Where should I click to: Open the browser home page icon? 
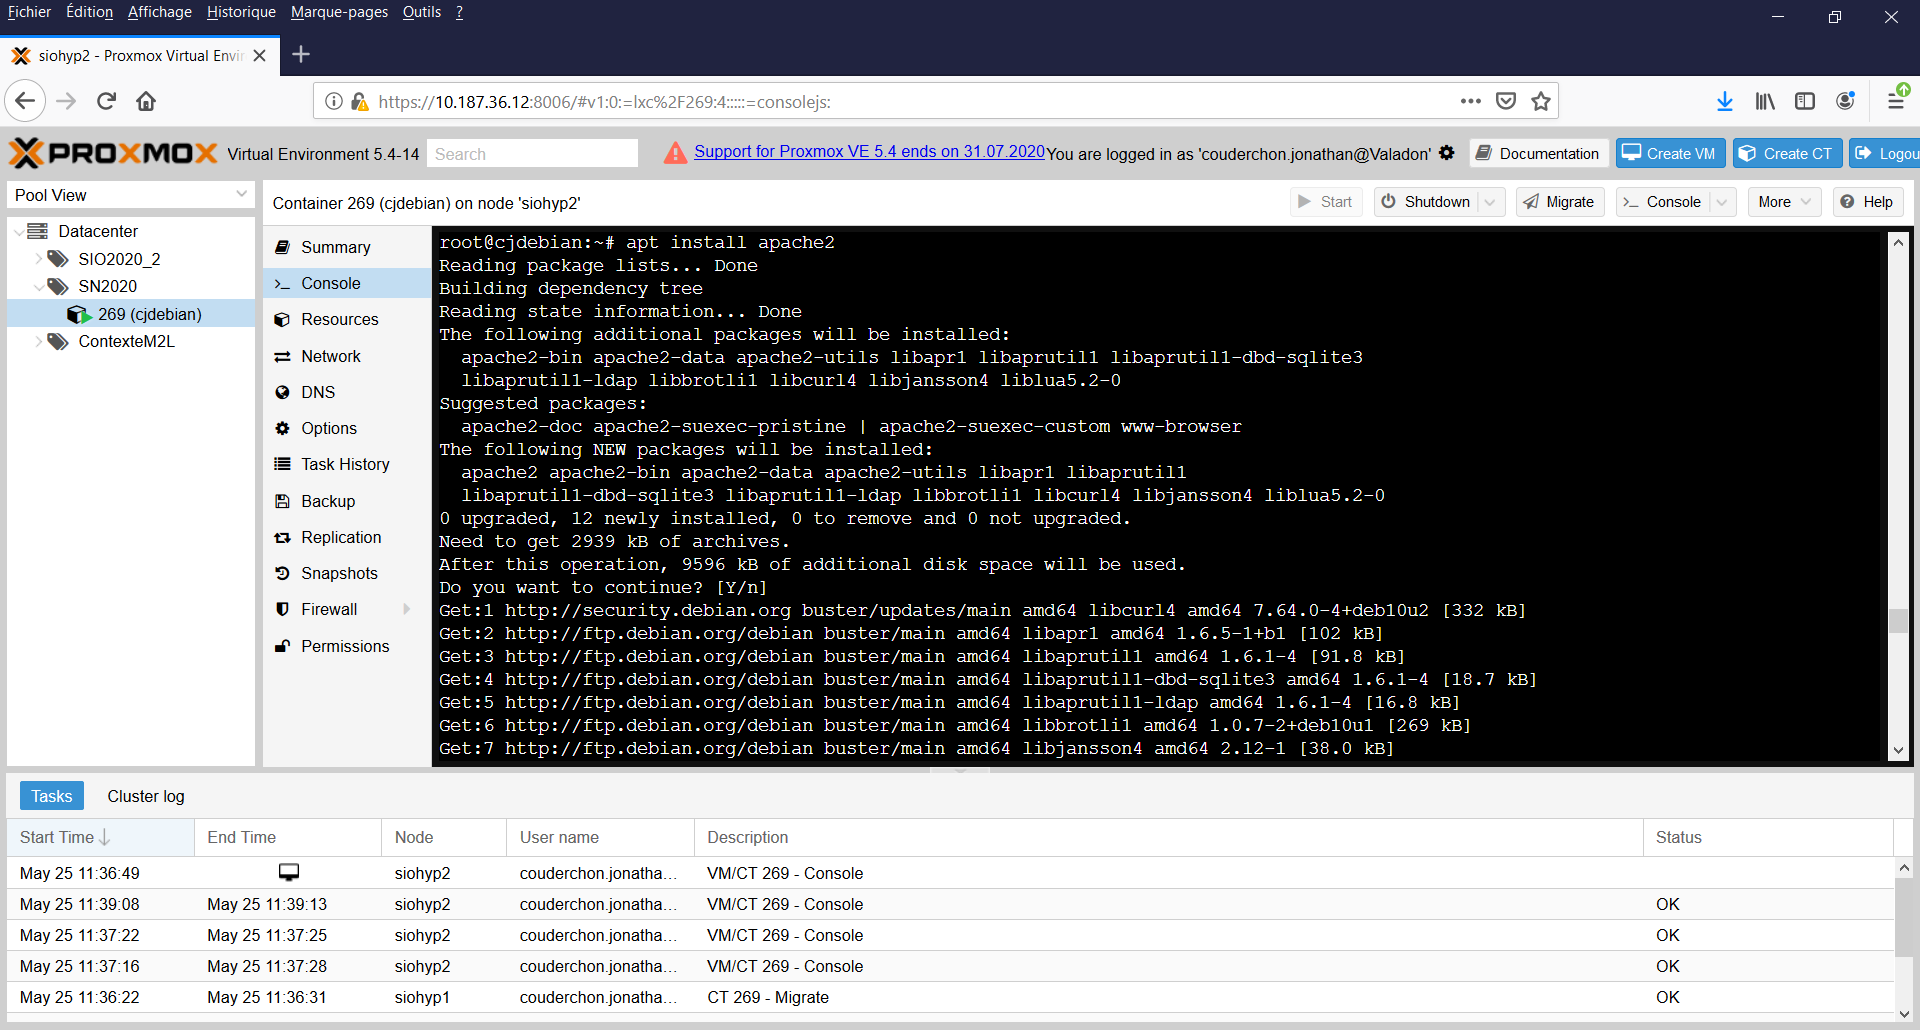(146, 101)
